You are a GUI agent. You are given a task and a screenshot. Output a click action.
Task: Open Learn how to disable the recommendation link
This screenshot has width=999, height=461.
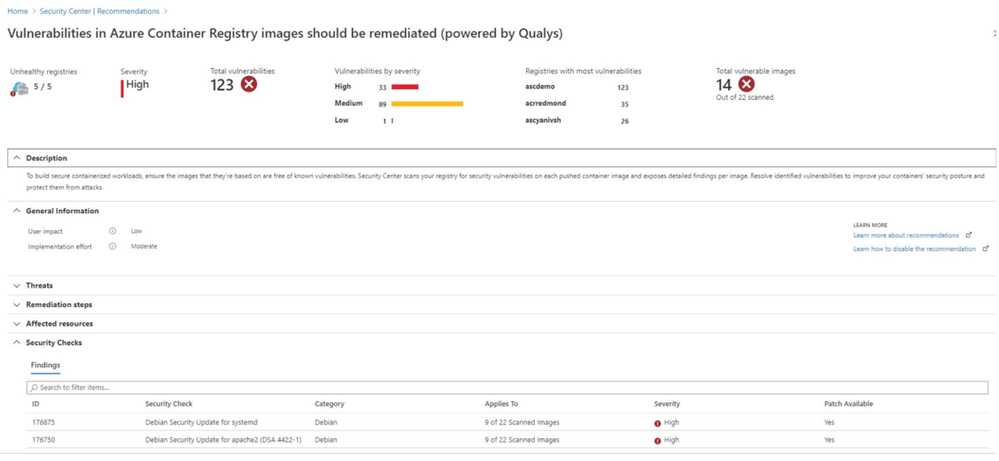coord(914,249)
